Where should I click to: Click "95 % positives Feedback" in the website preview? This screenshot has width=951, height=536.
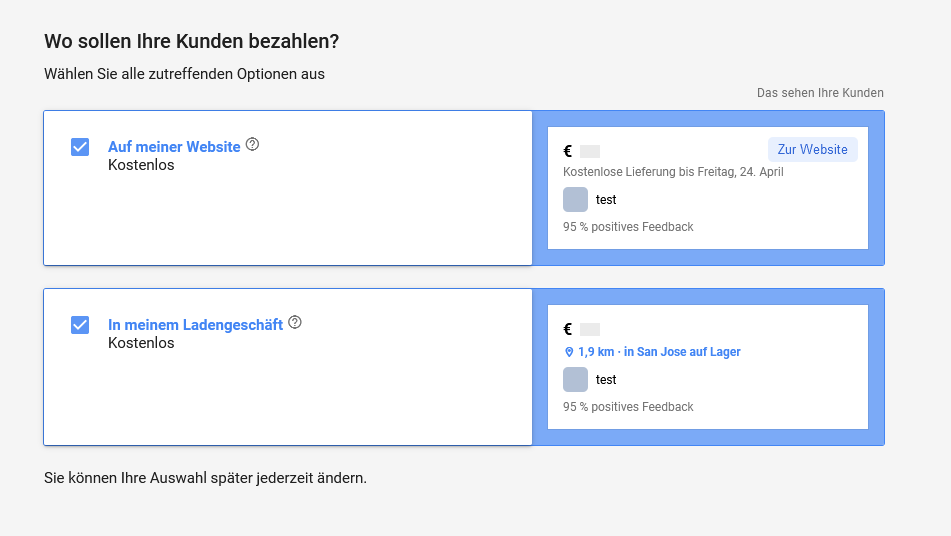pyautogui.click(x=628, y=227)
